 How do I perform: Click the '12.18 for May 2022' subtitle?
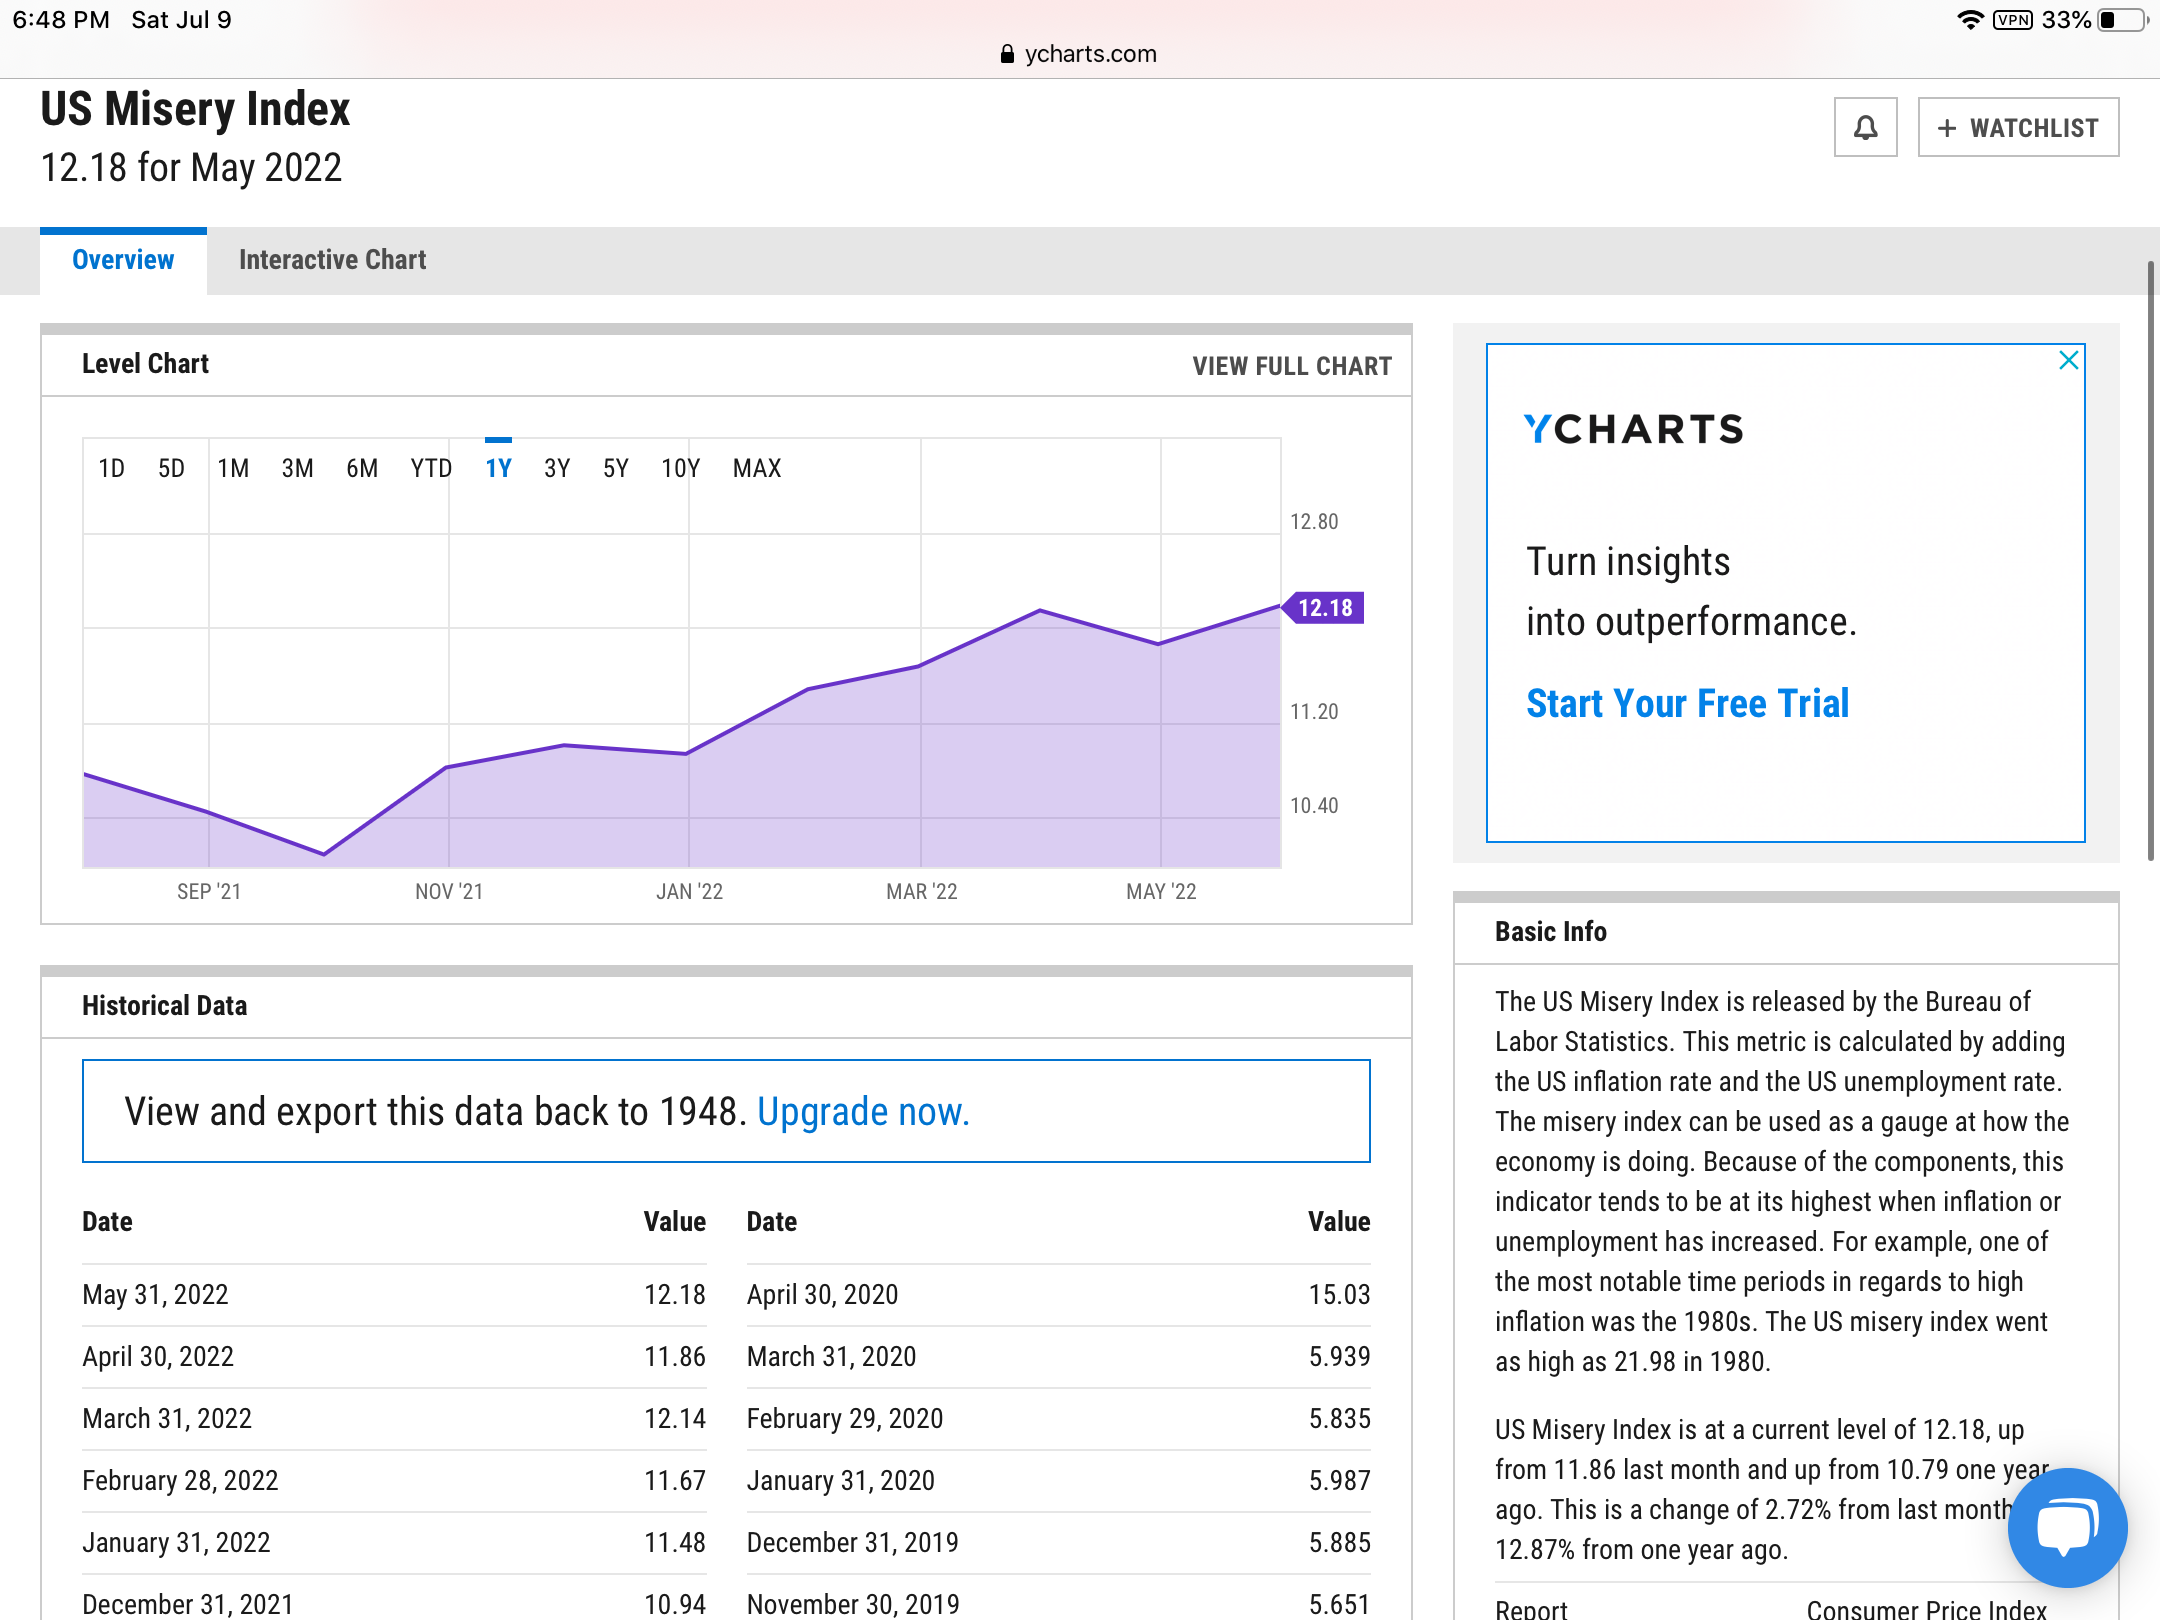coord(191,168)
